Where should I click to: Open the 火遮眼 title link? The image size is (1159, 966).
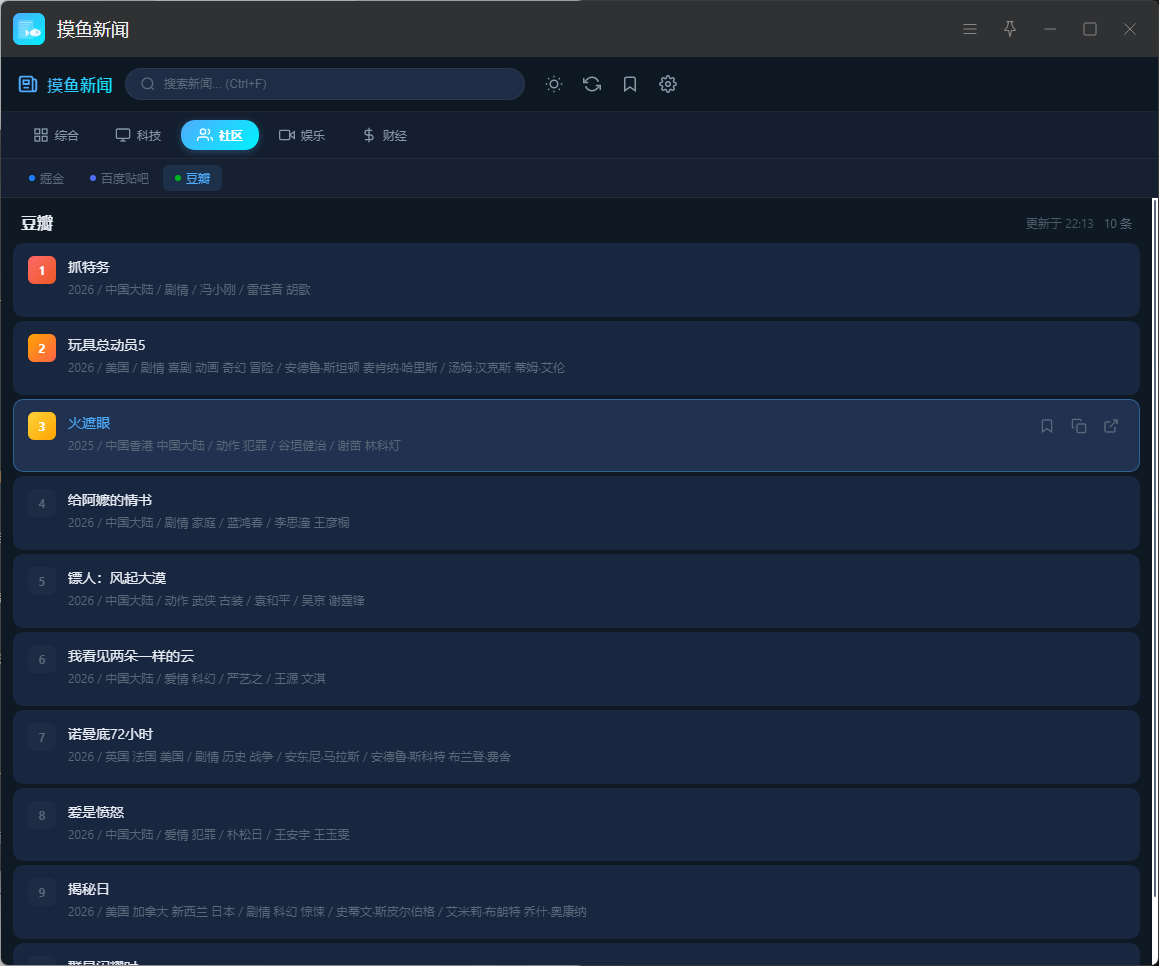coord(89,423)
